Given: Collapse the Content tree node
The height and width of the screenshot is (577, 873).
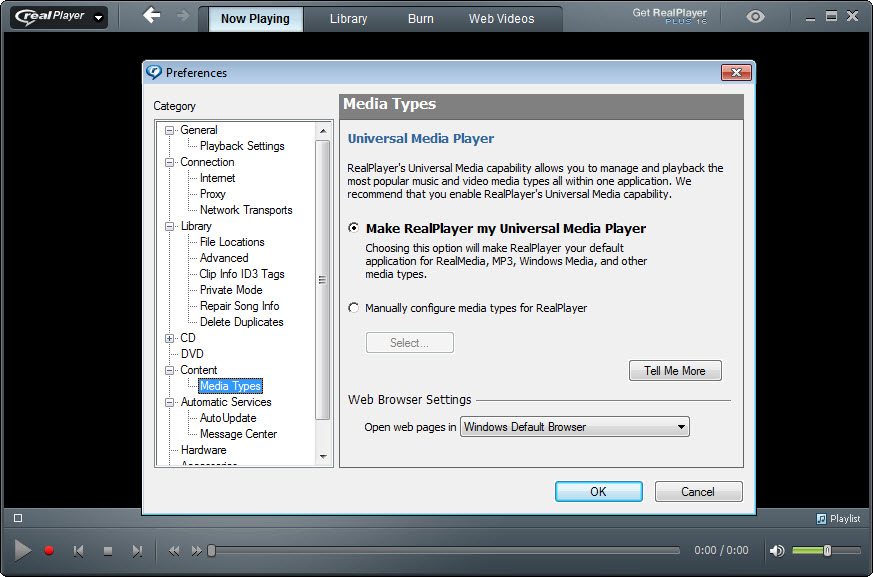Looking at the screenshot, I should click(x=169, y=370).
